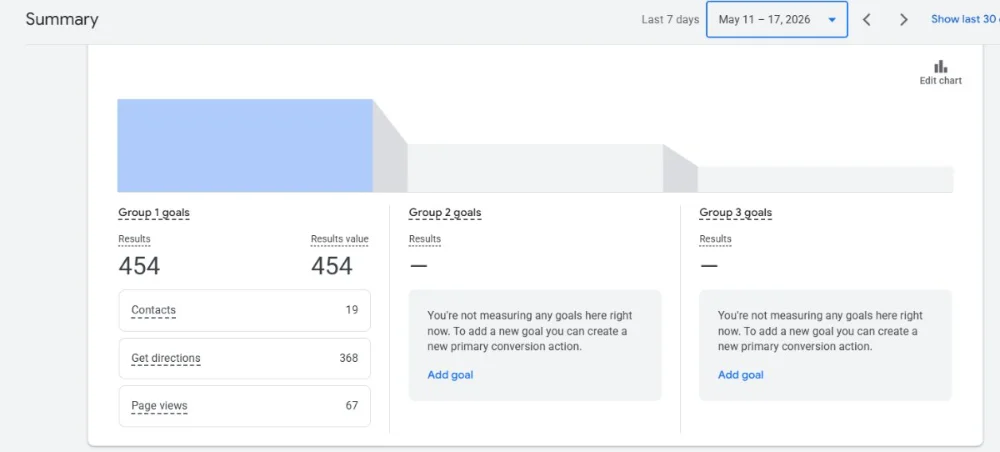Go to previous date range arrow
Screen dimensions: 1000x452
[866, 20]
